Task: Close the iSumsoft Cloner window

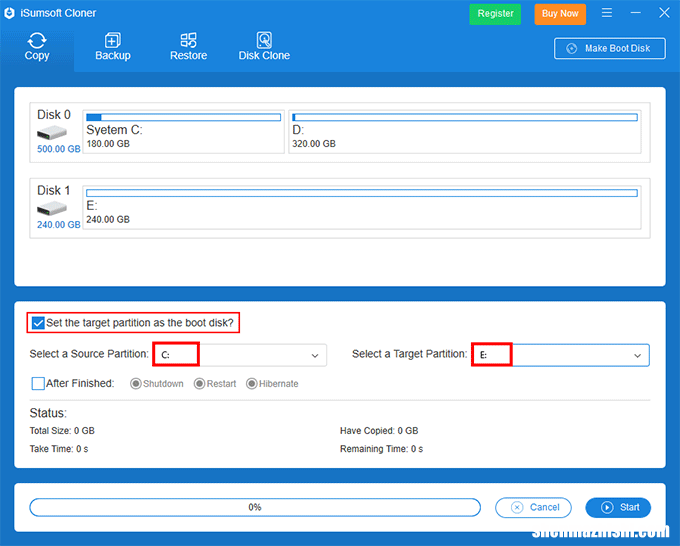Action: 664,13
